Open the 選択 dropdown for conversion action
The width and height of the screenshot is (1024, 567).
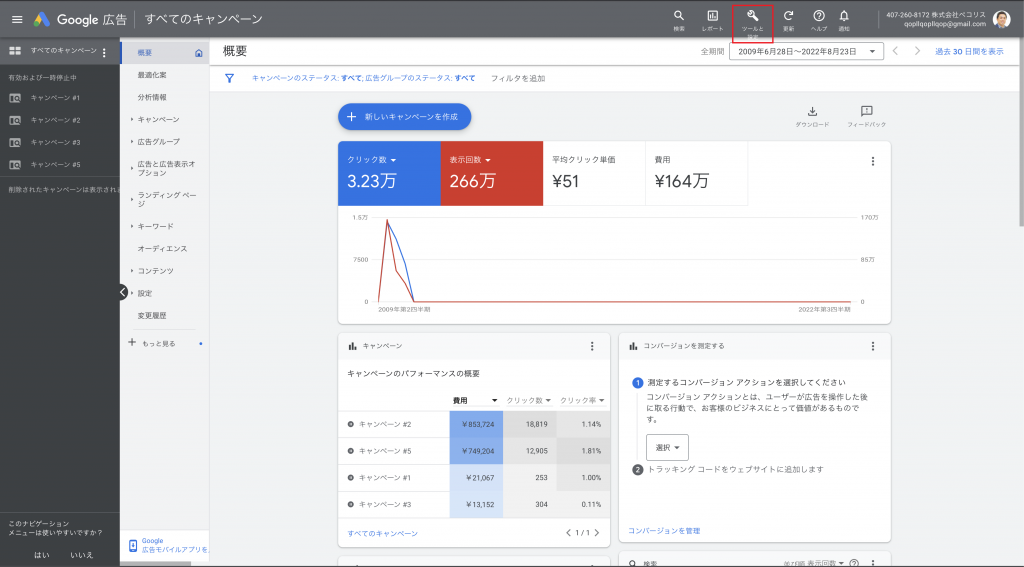667,447
